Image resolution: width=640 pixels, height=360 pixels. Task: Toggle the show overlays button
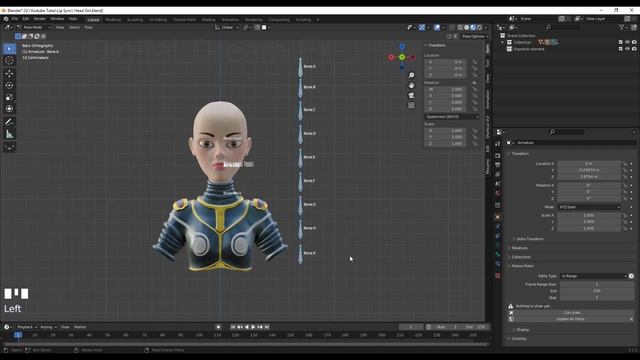437,27
